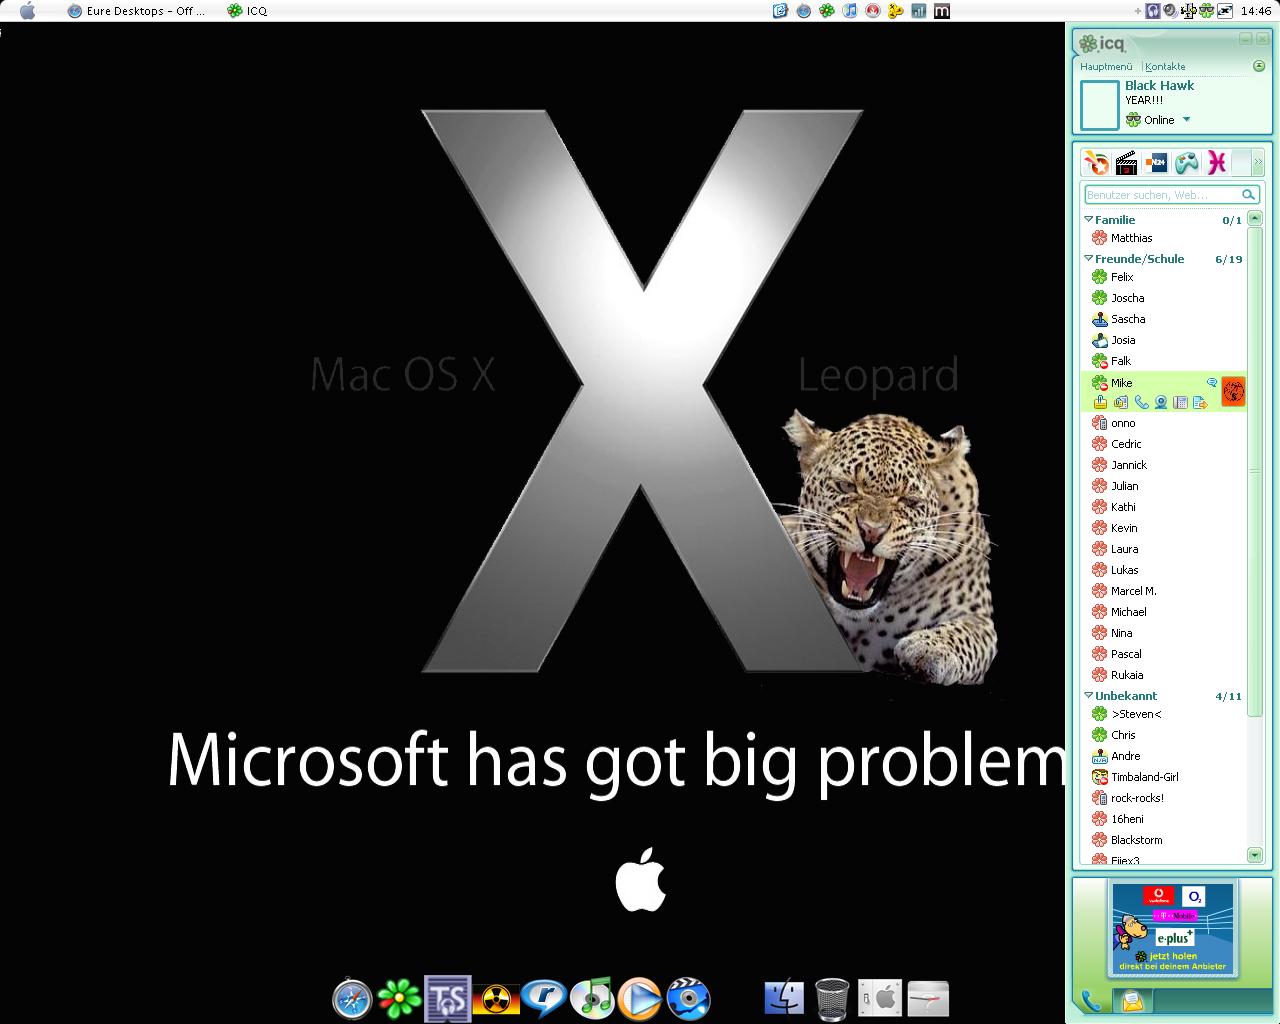Click the Black Hawk profile name
Image resolution: width=1280 pixels, height=1024 pixels.
point(1159,85)
